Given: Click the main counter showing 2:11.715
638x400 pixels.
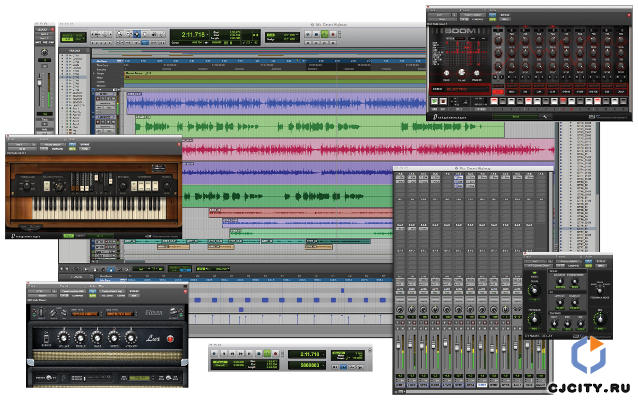Looking at the screenshot, I should pyautogui.click(x=193, y=35).
